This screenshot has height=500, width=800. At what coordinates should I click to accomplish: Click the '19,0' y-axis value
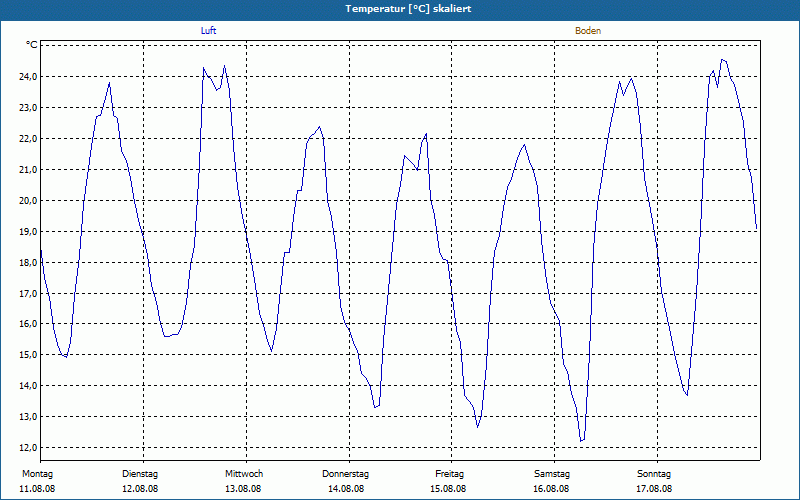click(28, 232)
